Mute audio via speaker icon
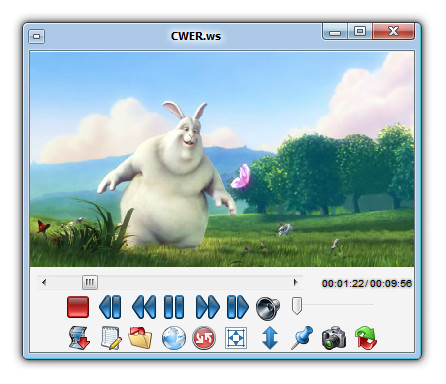 click(x=268, y=308)
